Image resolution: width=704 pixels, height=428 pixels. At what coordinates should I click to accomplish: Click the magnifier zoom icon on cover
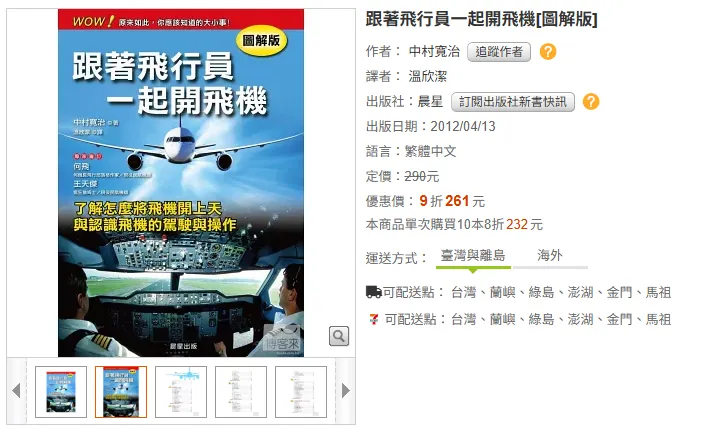tap(339, 336)
